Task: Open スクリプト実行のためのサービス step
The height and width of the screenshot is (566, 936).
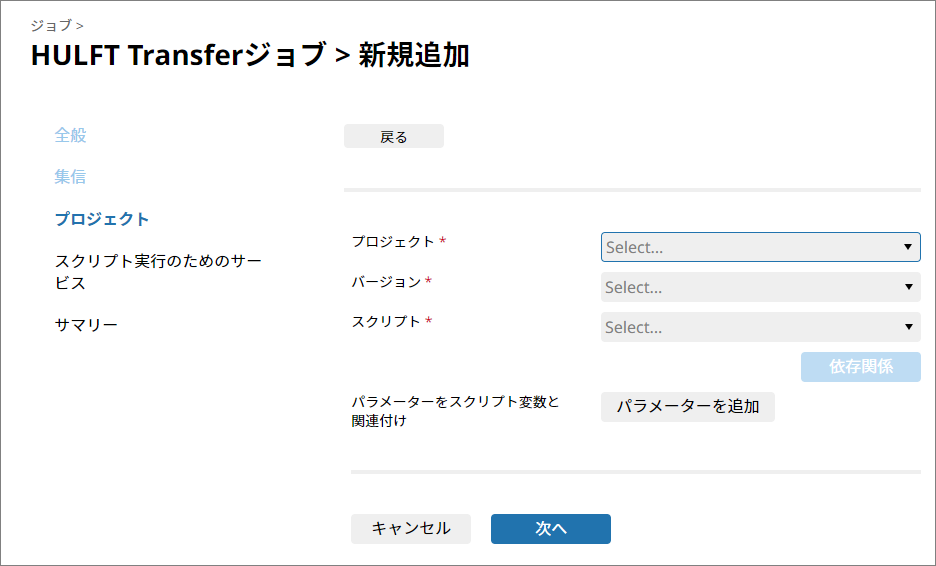Action: pyautogui.click(x=157, y=272)
